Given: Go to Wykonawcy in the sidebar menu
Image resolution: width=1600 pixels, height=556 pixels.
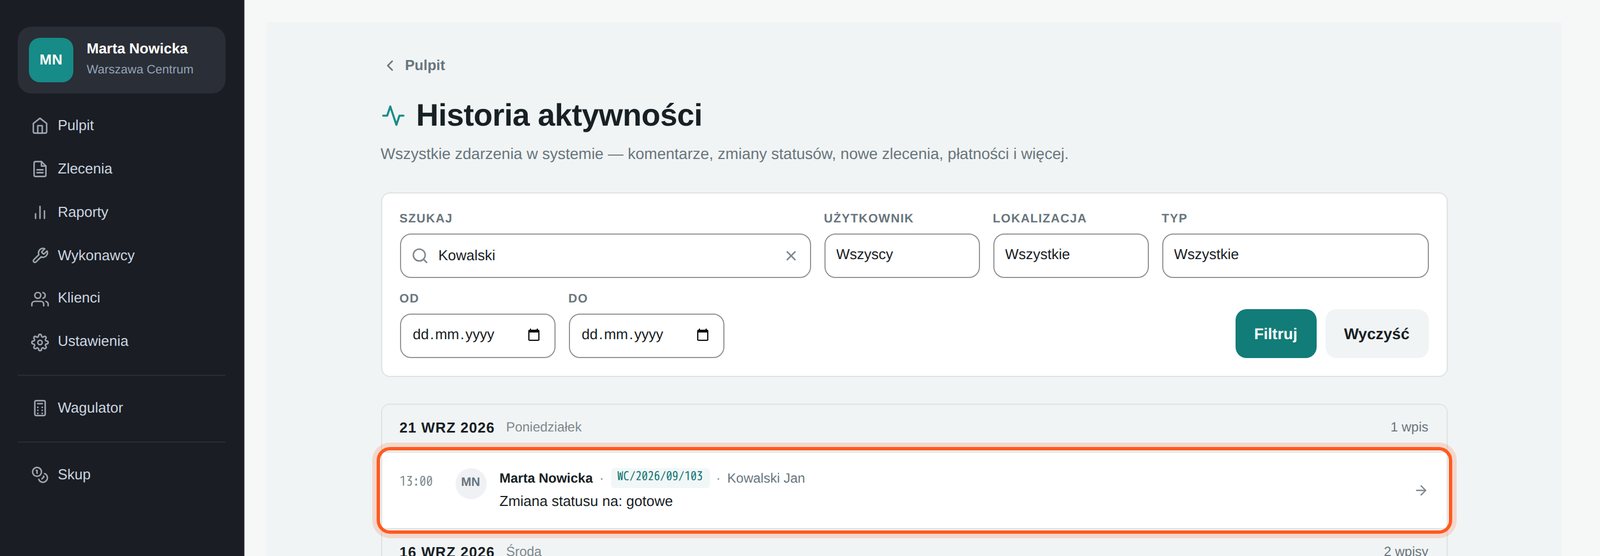Looking at the screenshot, I should coord(122,255).
